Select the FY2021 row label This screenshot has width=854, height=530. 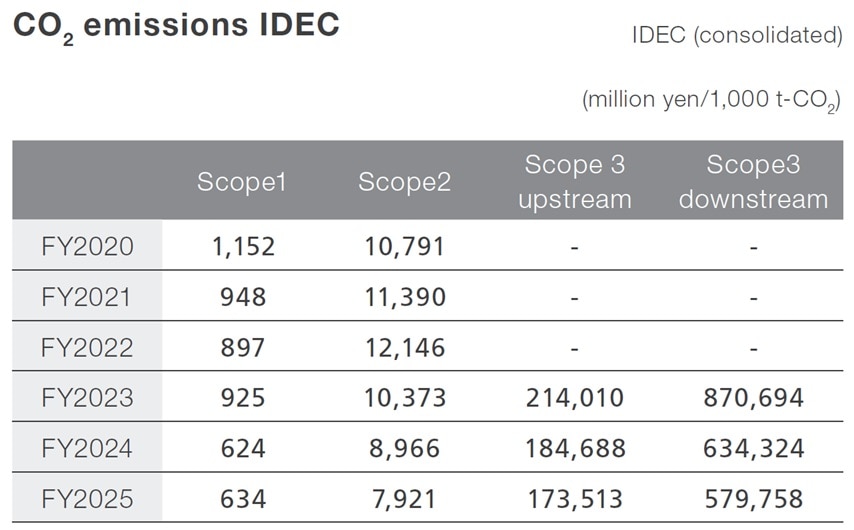click(x=87, y=297)
